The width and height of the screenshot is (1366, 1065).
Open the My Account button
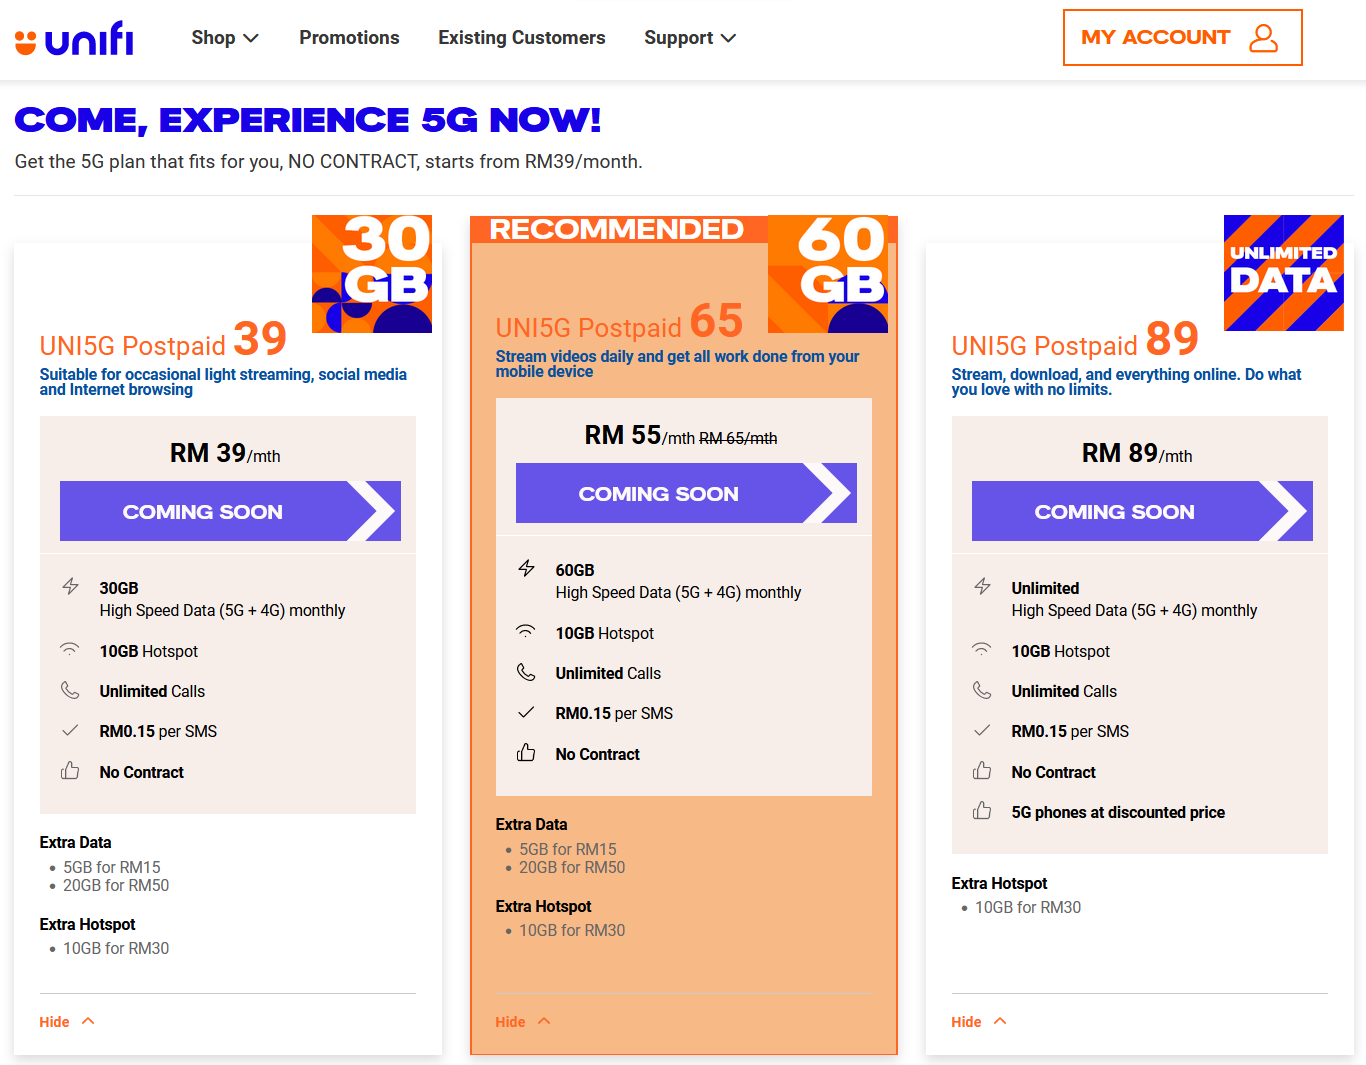(1182, 38)
